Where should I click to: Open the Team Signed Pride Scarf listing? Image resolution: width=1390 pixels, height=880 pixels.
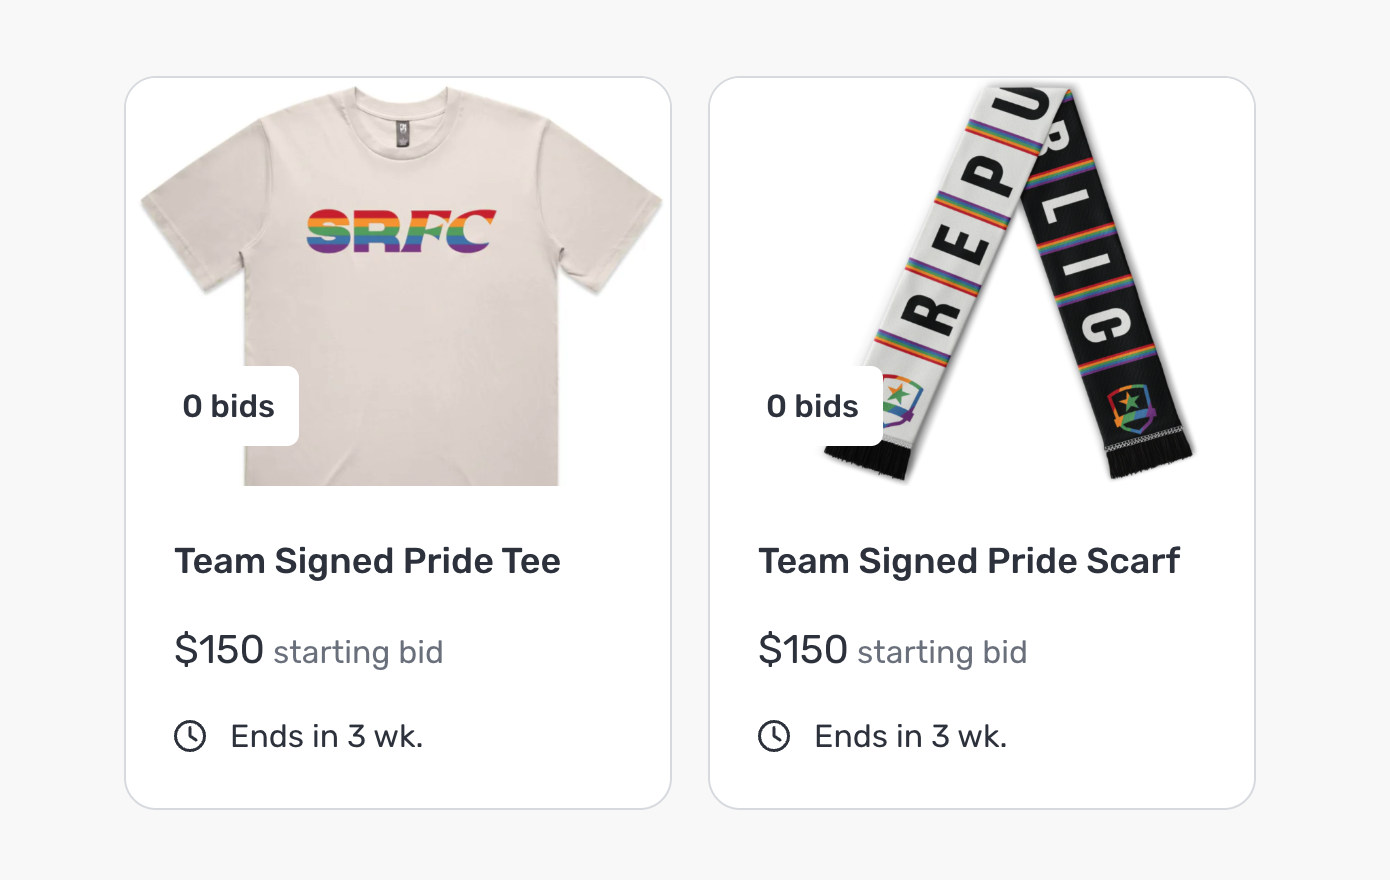point(969,561)
